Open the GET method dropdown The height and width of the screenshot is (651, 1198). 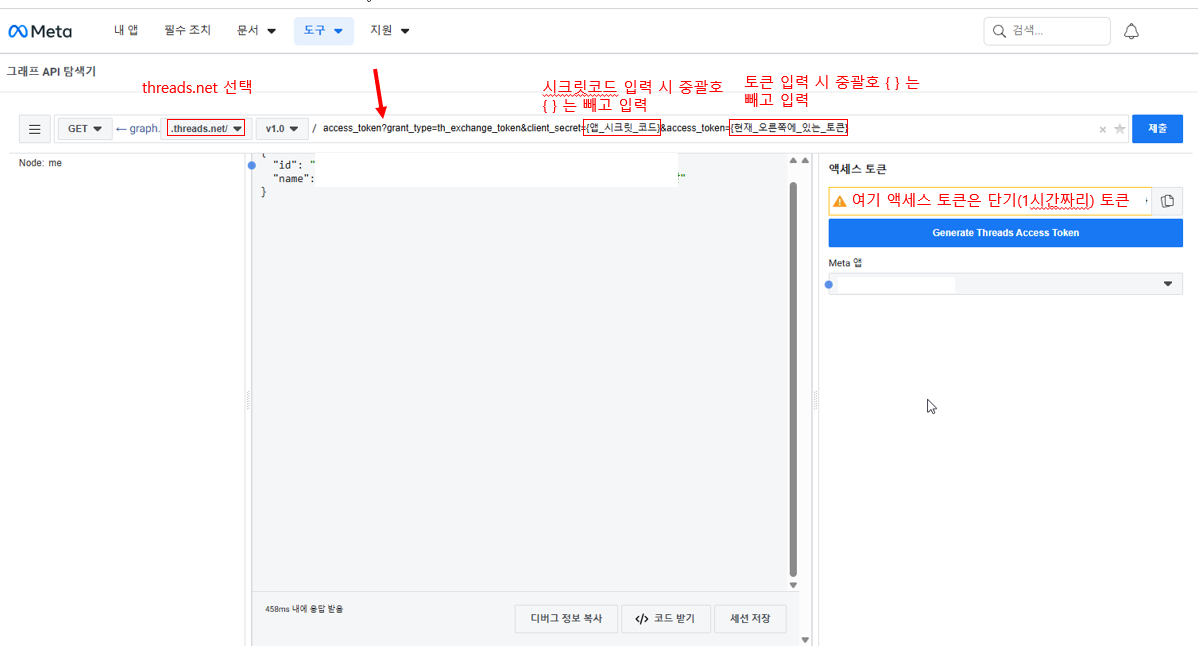click(85, 129)
